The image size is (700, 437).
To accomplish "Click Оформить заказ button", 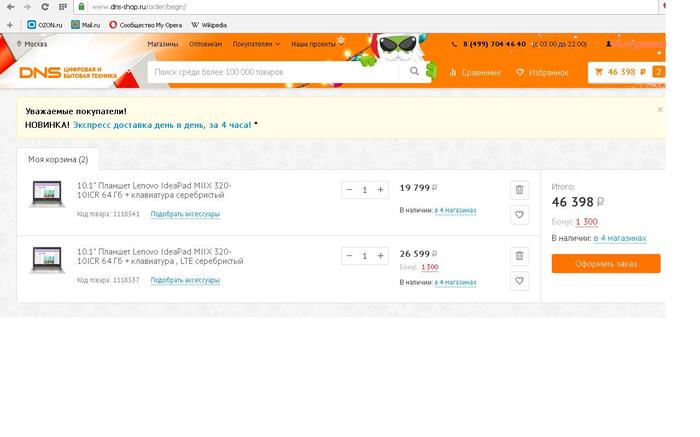I will coord(606,263).
